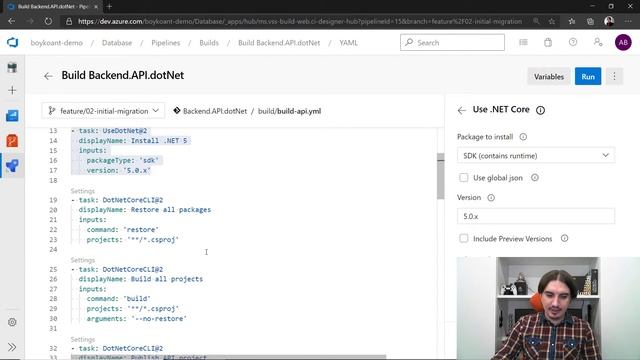Click the editor vertical scrollbar thumb
This screenshot has width=640, height=360.
point(440,176)
